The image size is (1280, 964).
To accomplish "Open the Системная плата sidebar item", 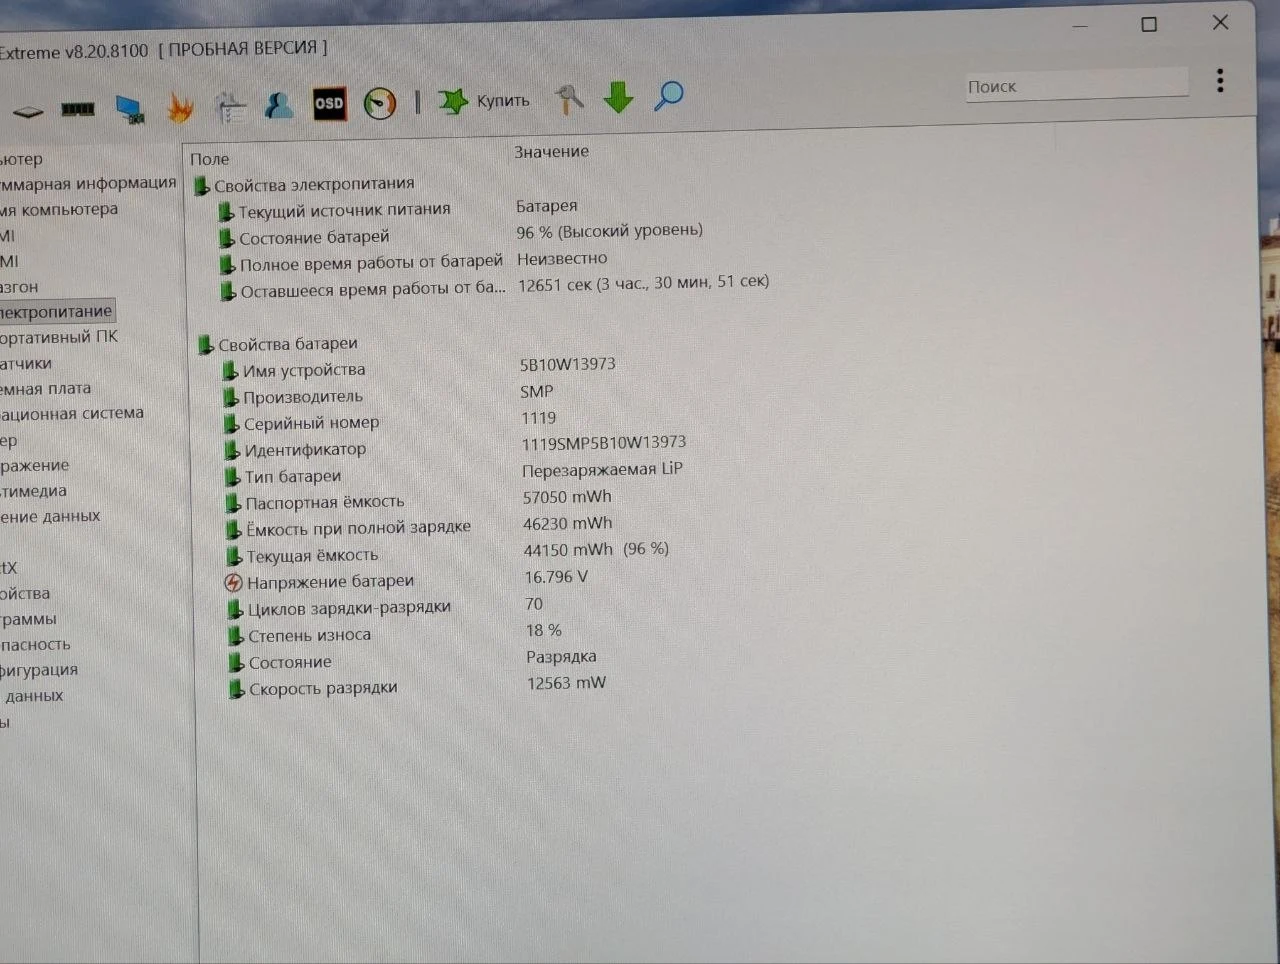I will click(45, 388).
